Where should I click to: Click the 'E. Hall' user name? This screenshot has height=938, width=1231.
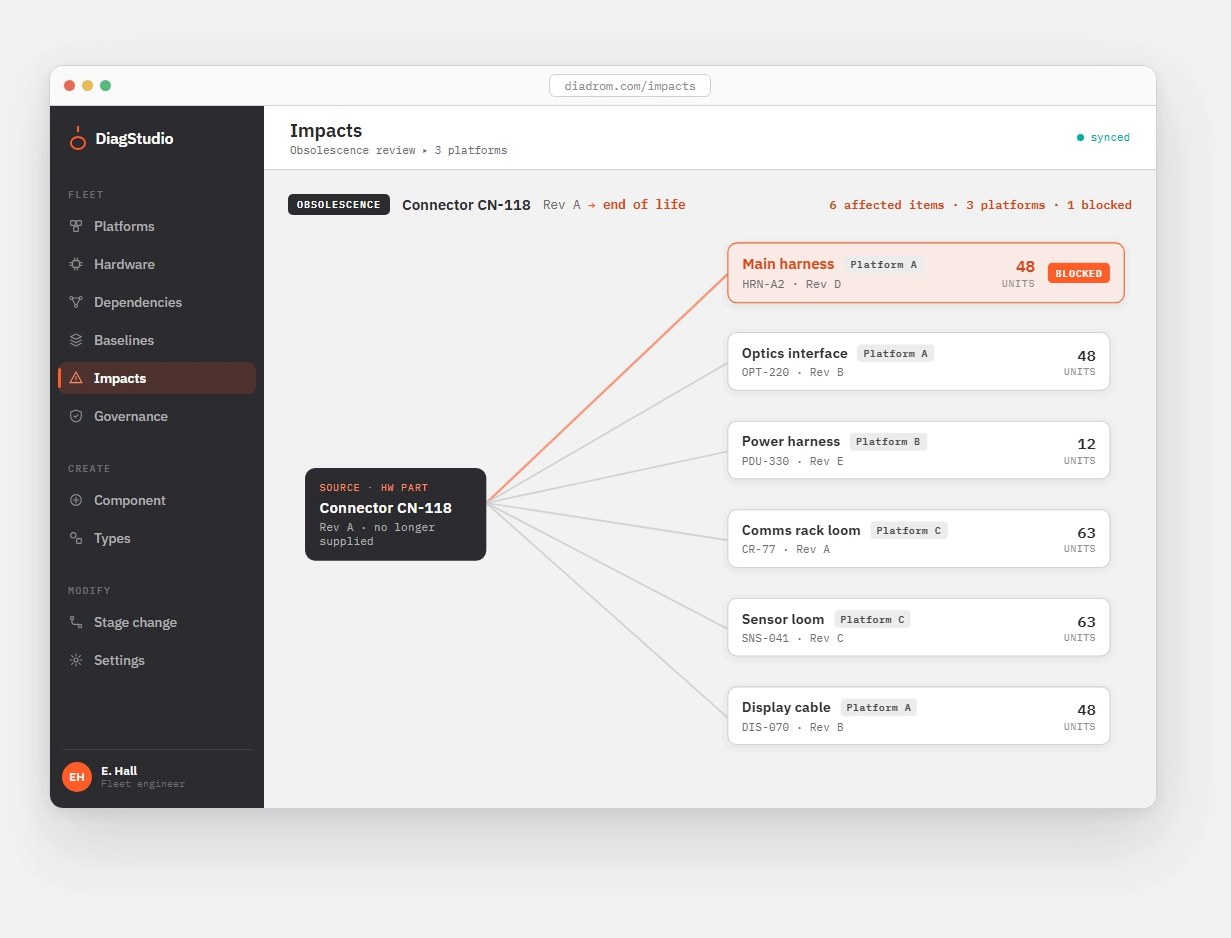[119, 771]
